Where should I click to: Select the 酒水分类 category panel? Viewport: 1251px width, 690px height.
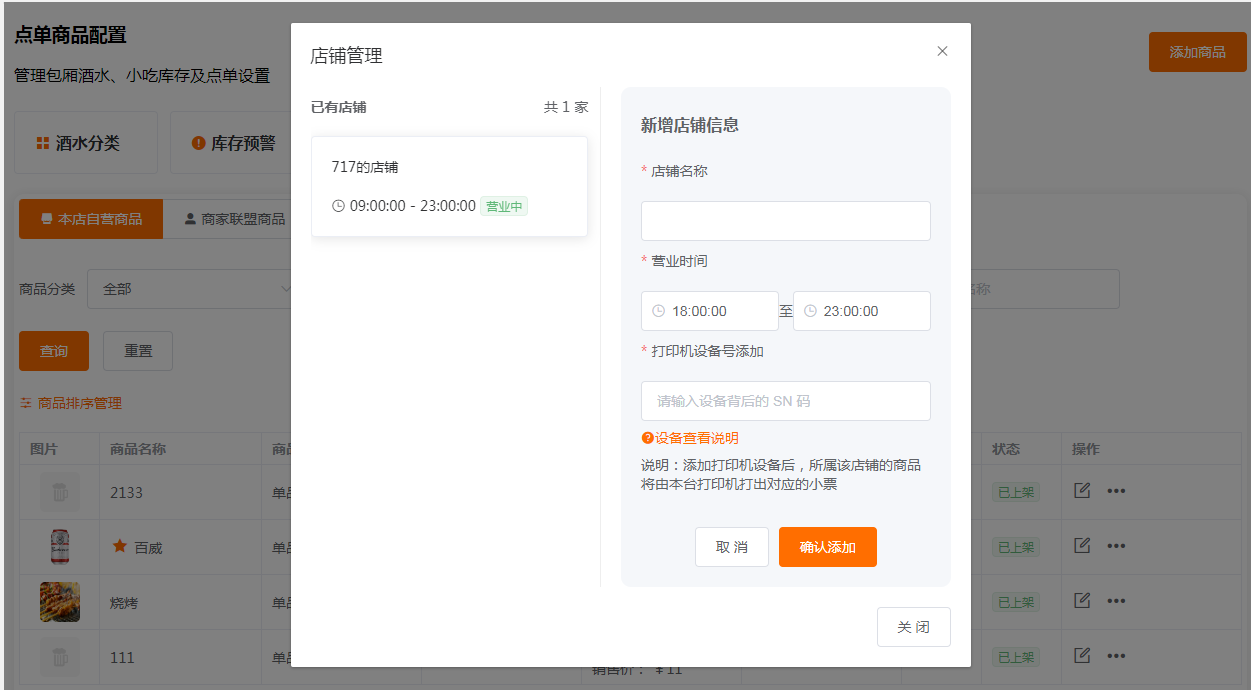point(85,142)
